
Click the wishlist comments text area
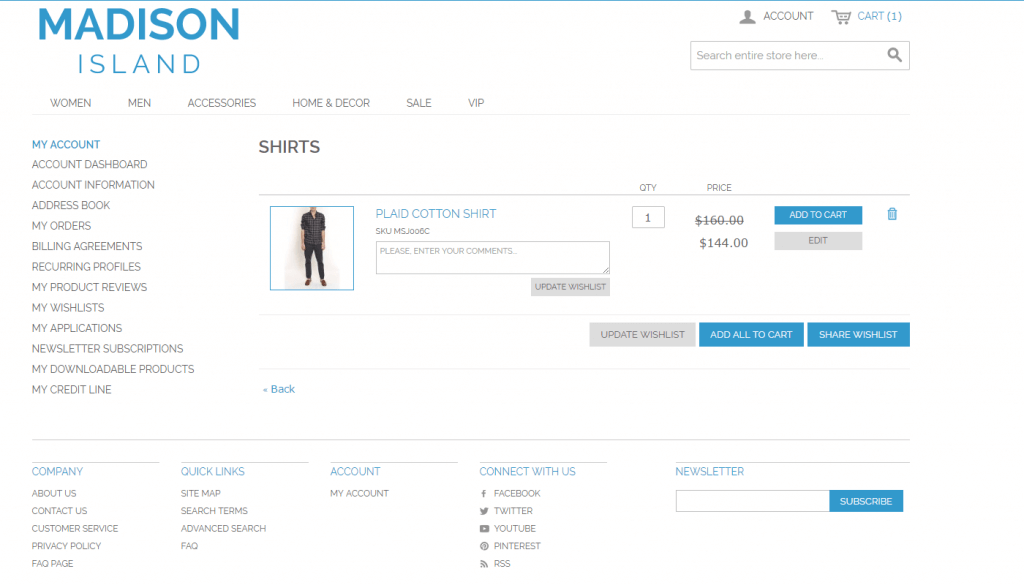[x=492, y=257]
